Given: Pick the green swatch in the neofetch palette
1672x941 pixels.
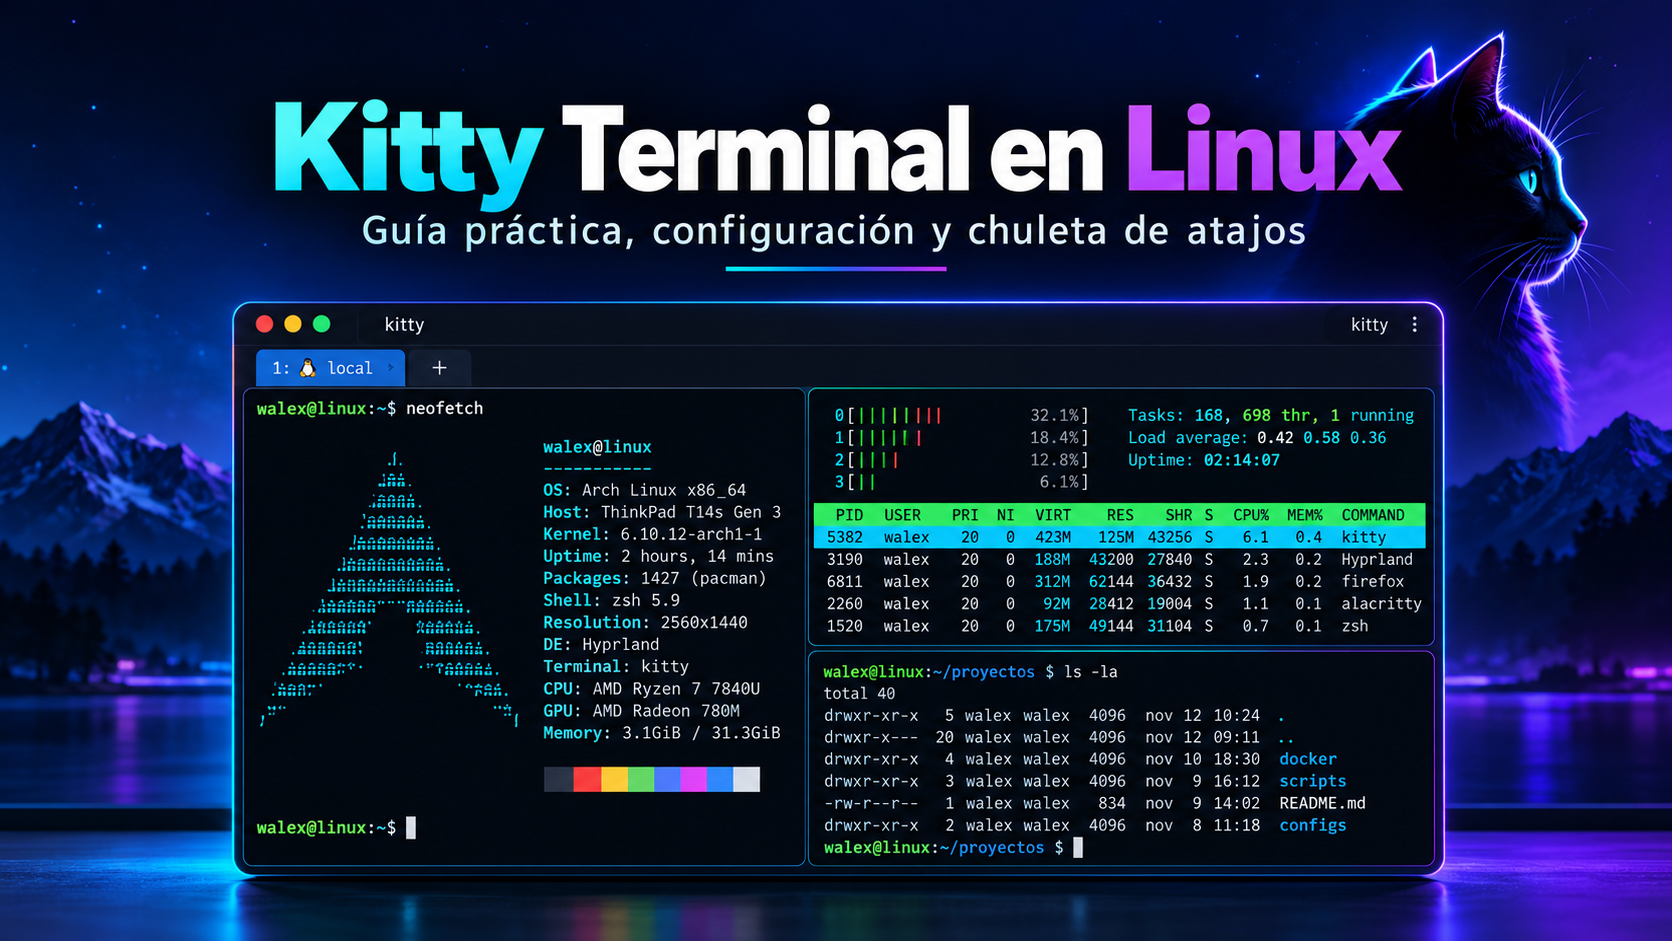Looking at the screenshot, I should (641, 780).
